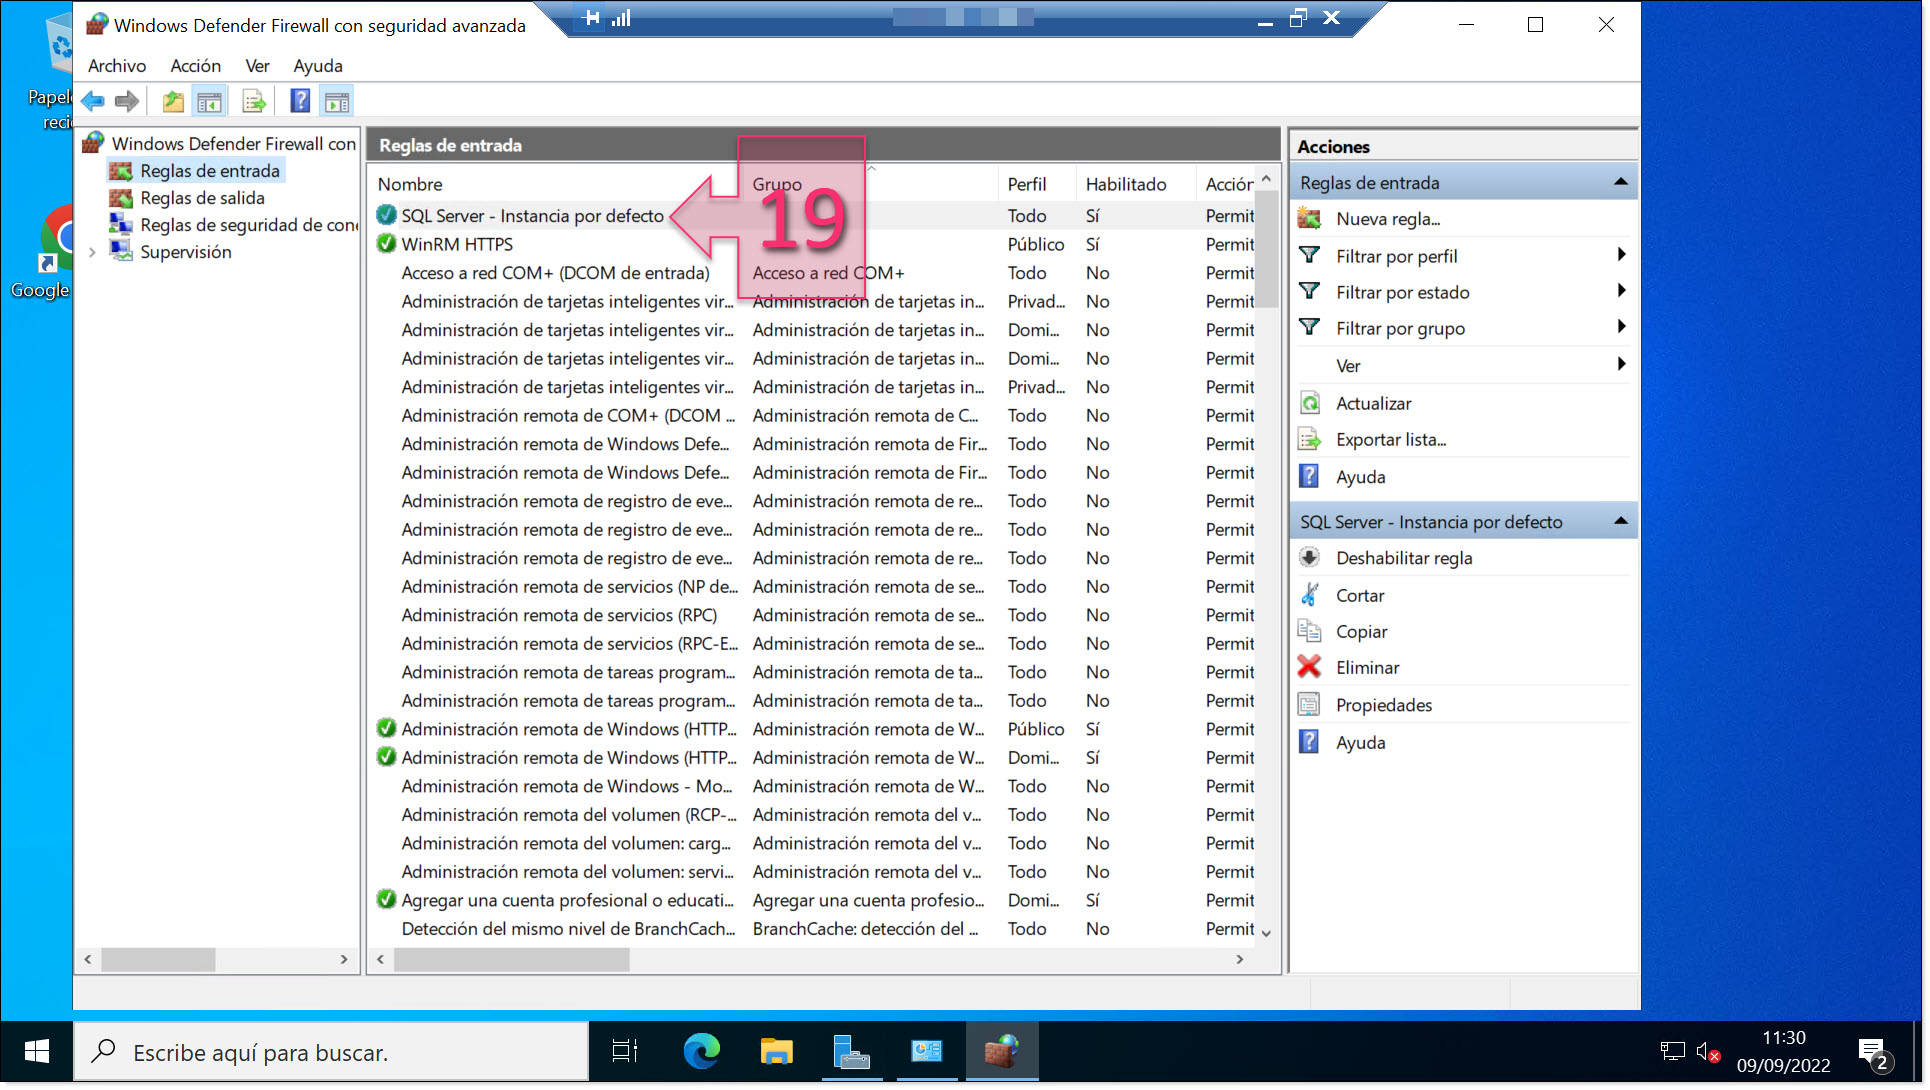Open the Ver menu
The image size is (1930, 1090).
click(258, 66)
